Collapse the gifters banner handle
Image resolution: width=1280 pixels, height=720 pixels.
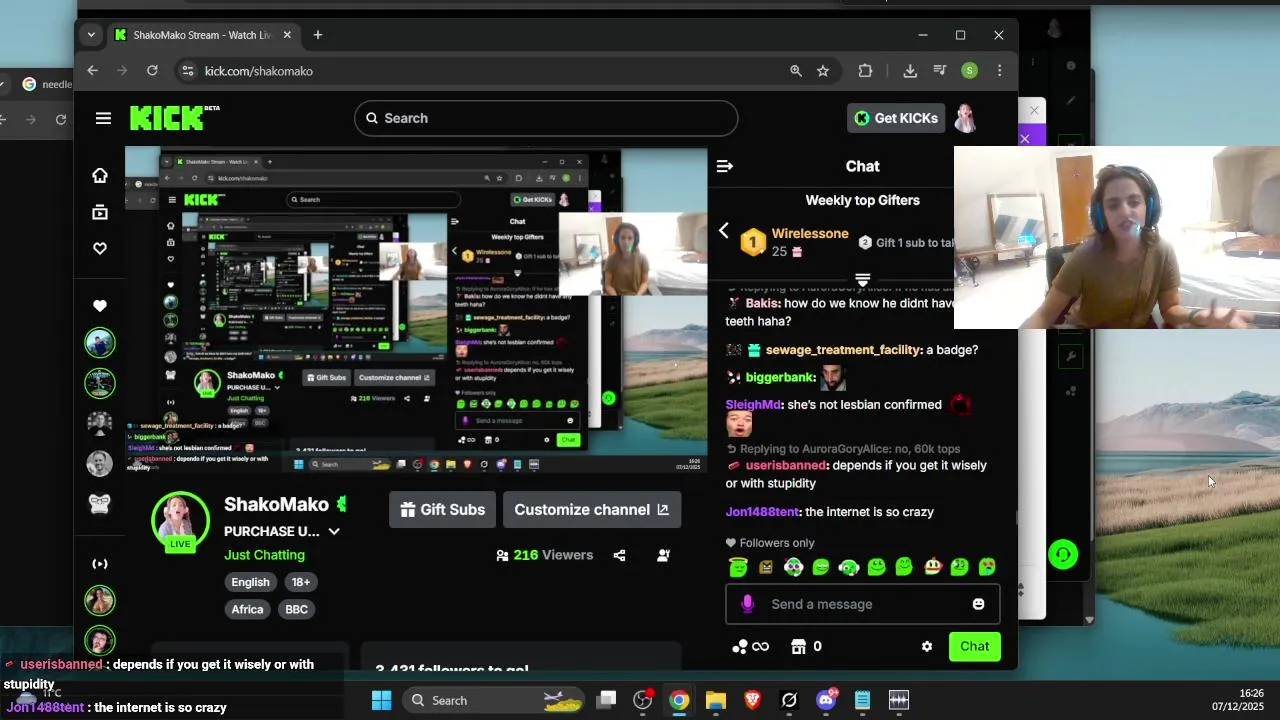[x=863, y=279]
